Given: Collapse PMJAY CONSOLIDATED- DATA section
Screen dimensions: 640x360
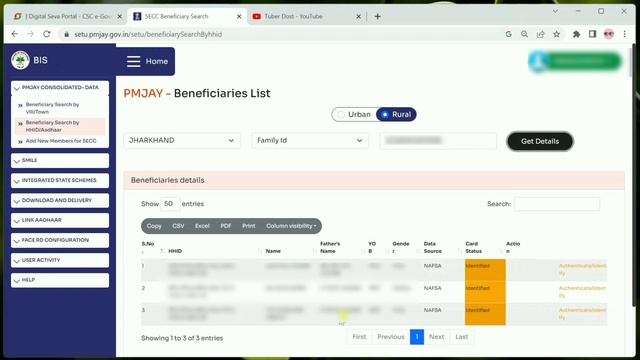Looking at the screenshot, I should [x=60, y=88].
